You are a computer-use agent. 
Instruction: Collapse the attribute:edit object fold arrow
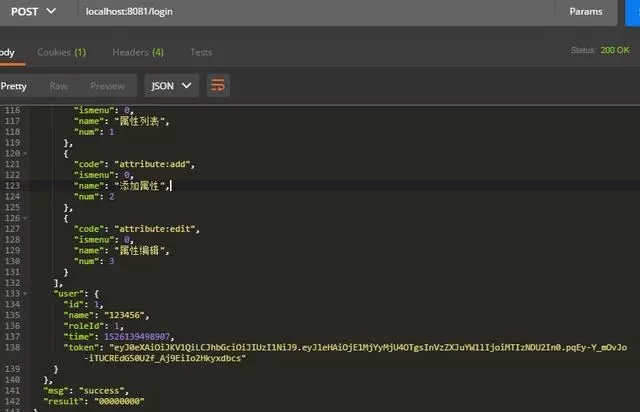tap(25, 218)
